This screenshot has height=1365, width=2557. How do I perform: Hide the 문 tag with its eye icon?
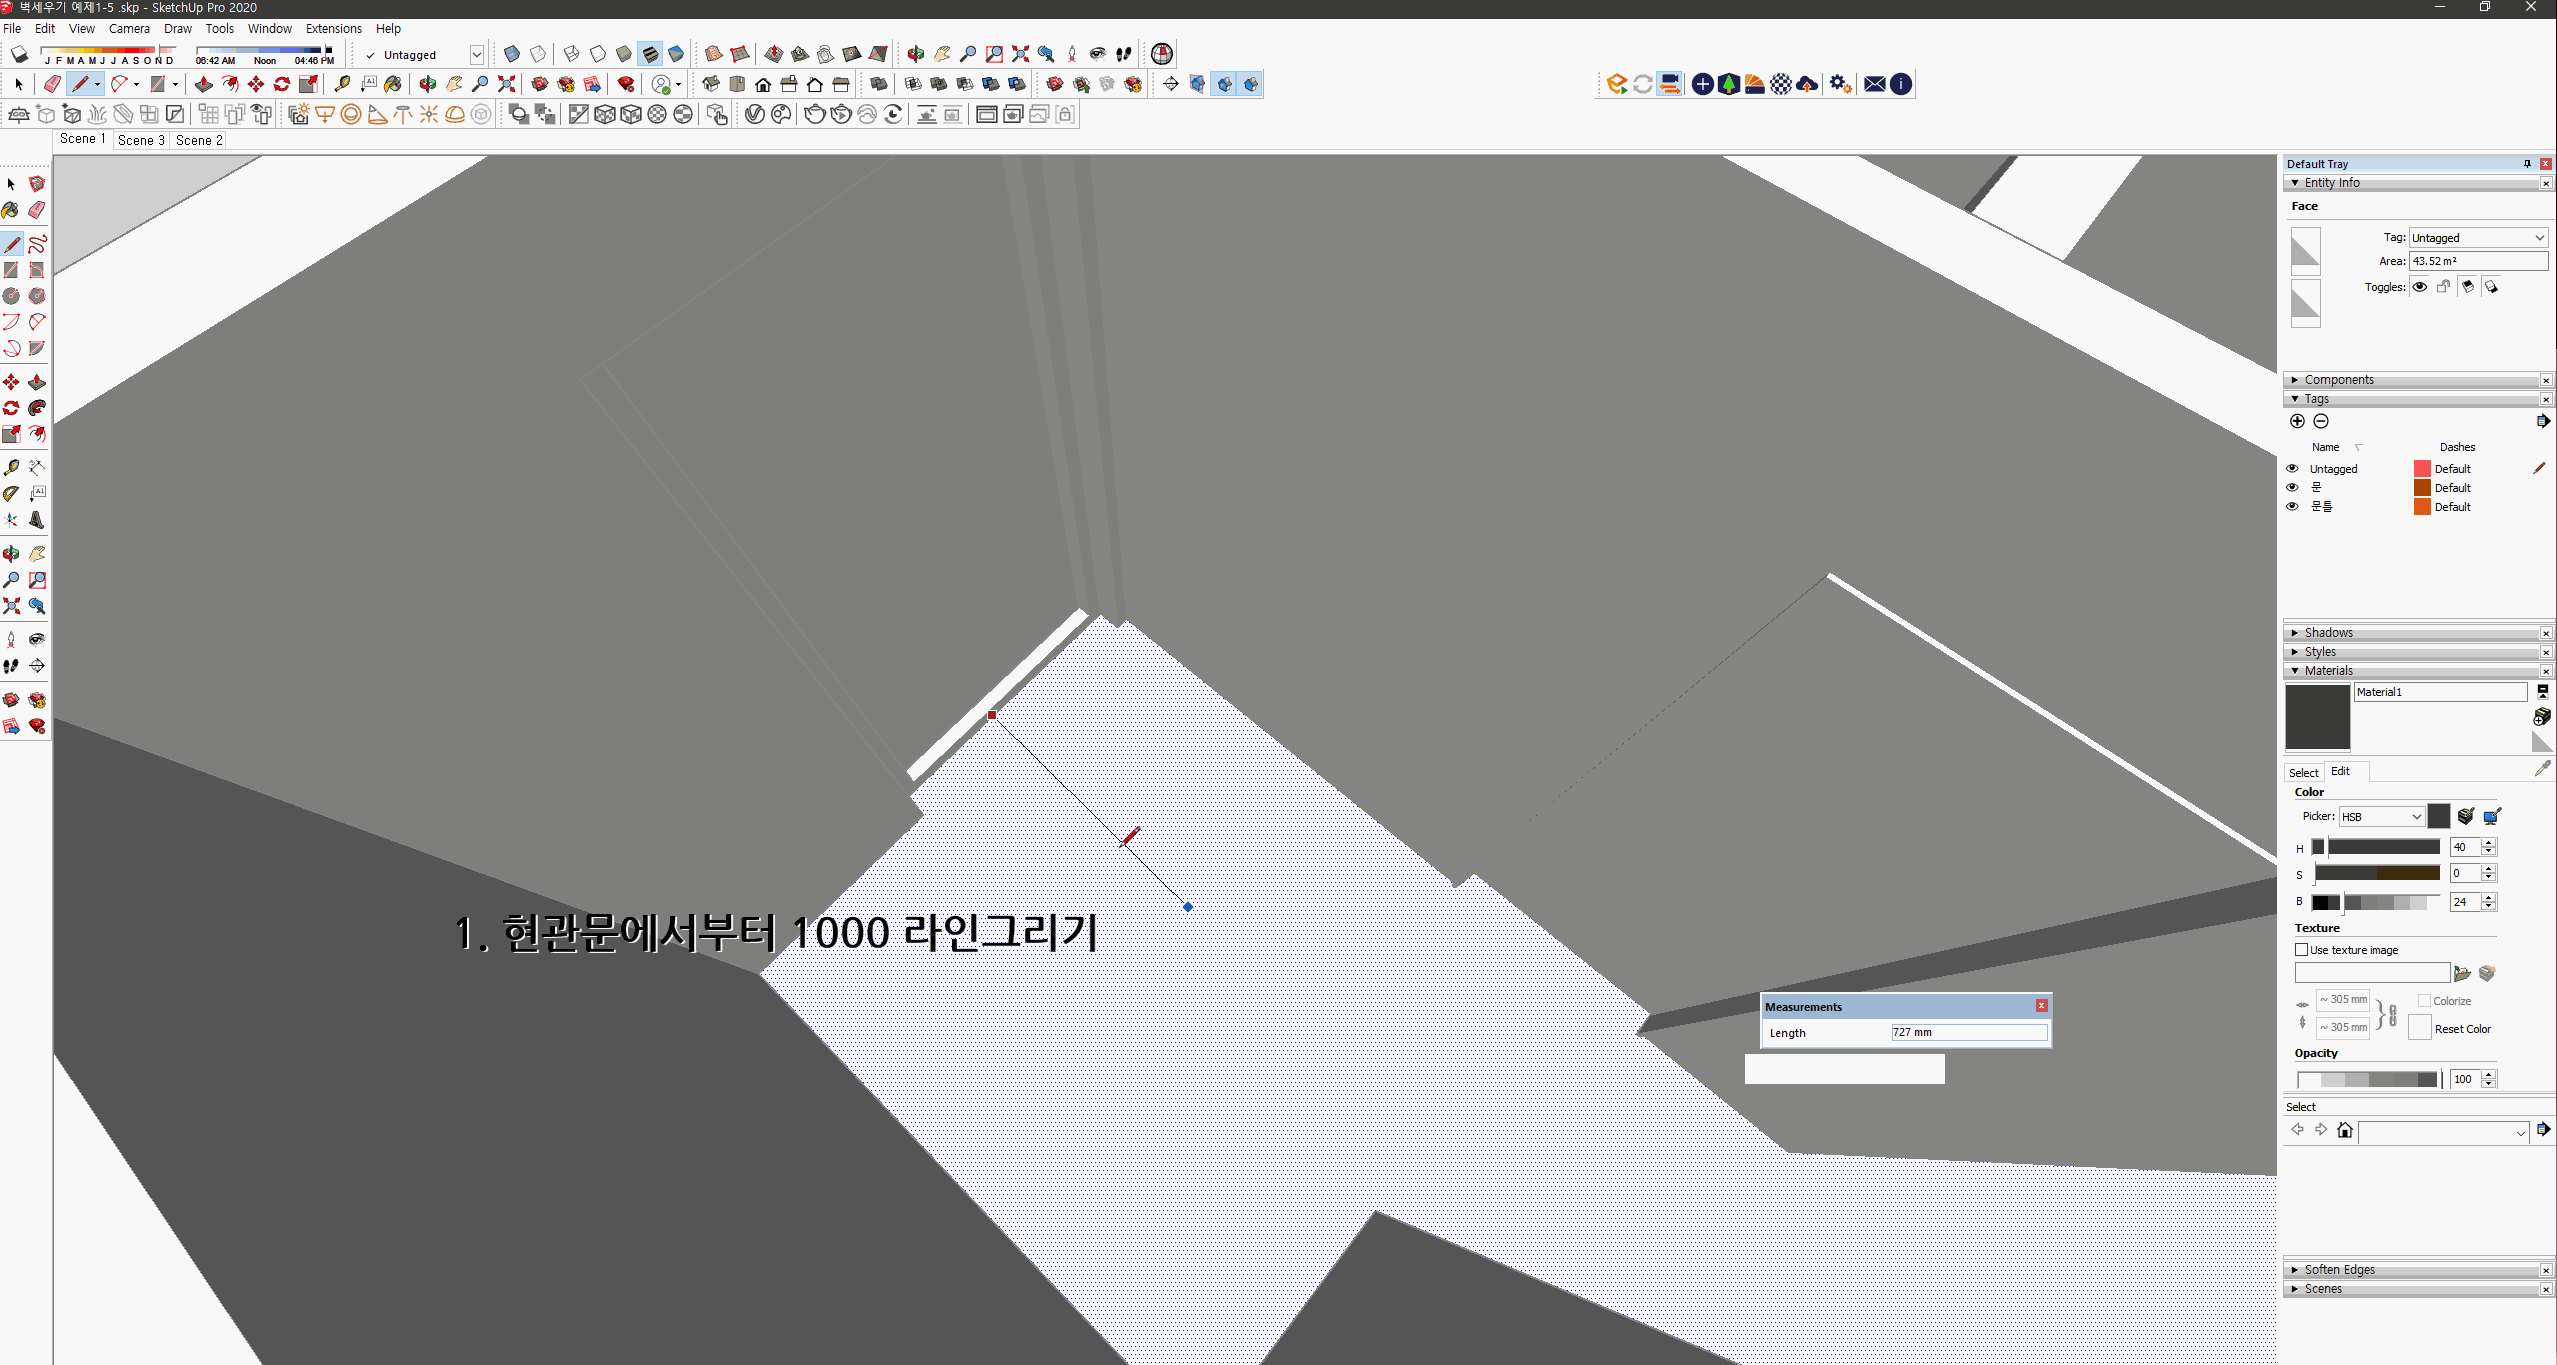(x=2292, y=487)
